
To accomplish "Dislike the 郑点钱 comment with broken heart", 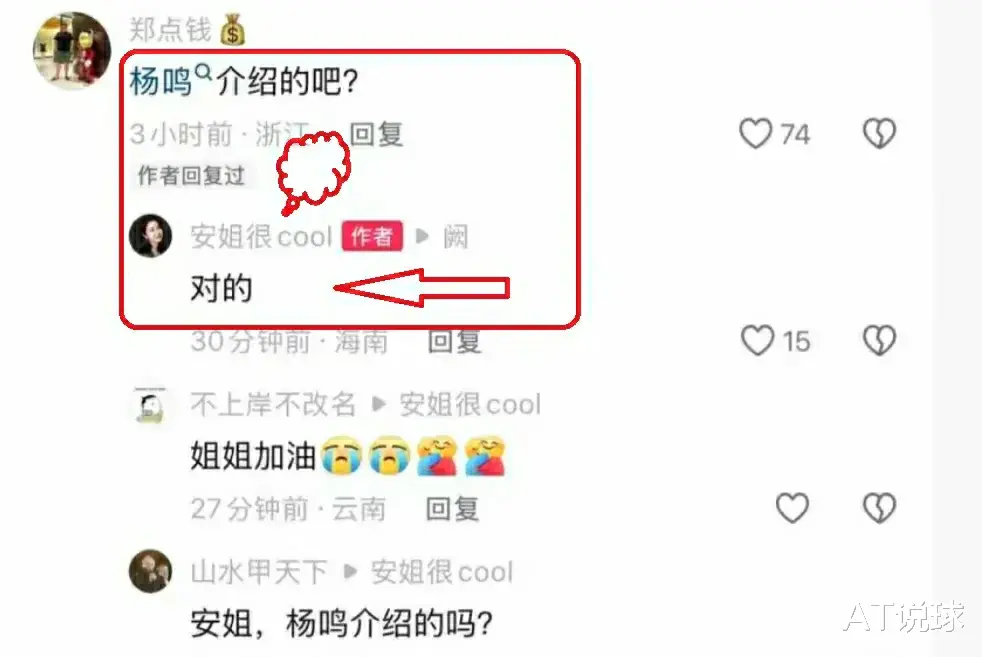I will click(x=879, y=133).
